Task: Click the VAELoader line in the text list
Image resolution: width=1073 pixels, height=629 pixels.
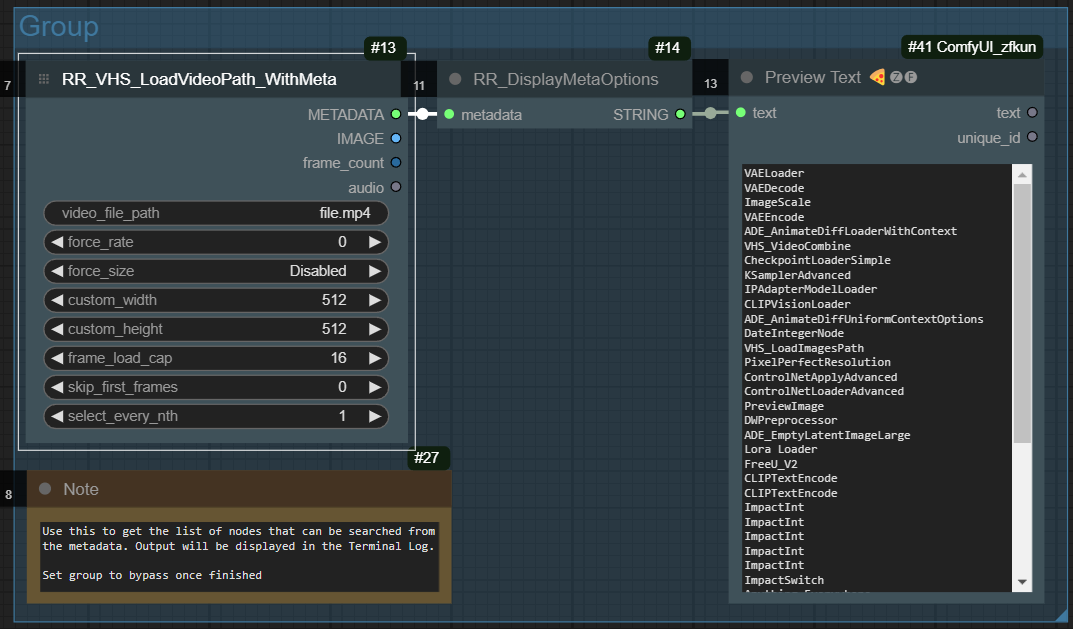Action: click(774, 173)
